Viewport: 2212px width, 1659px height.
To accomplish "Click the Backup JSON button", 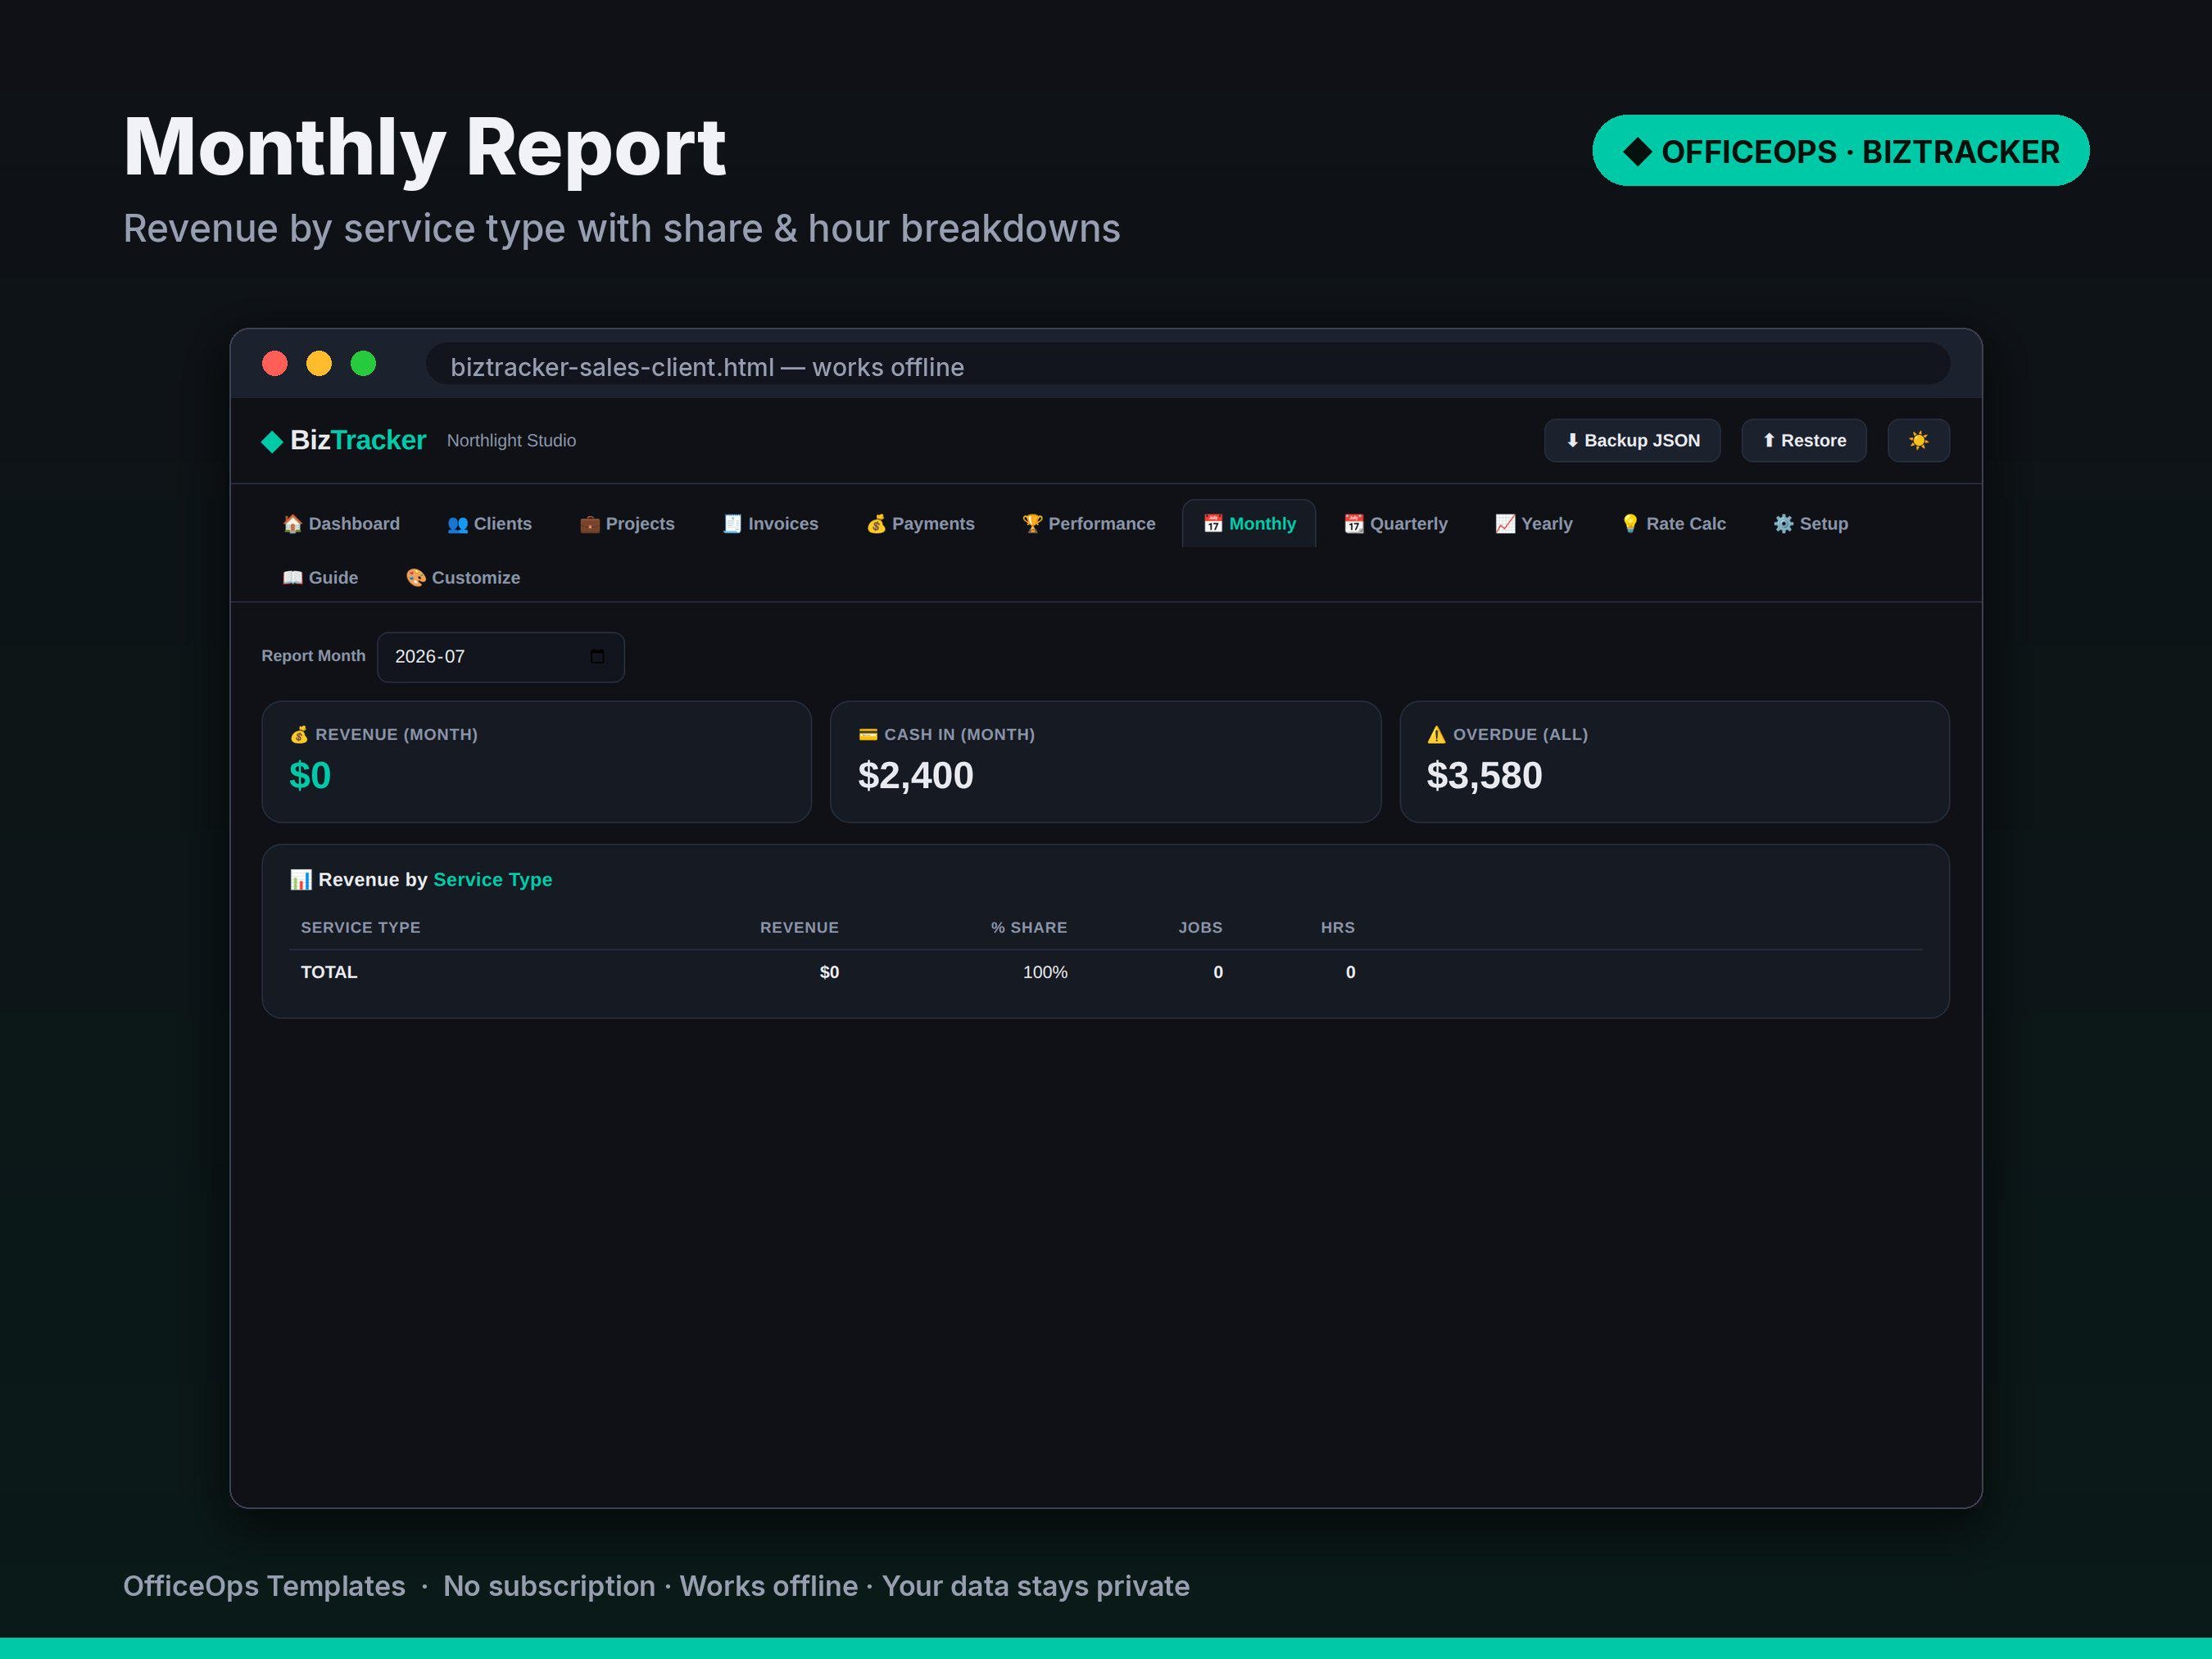I will pos(1632,440).
